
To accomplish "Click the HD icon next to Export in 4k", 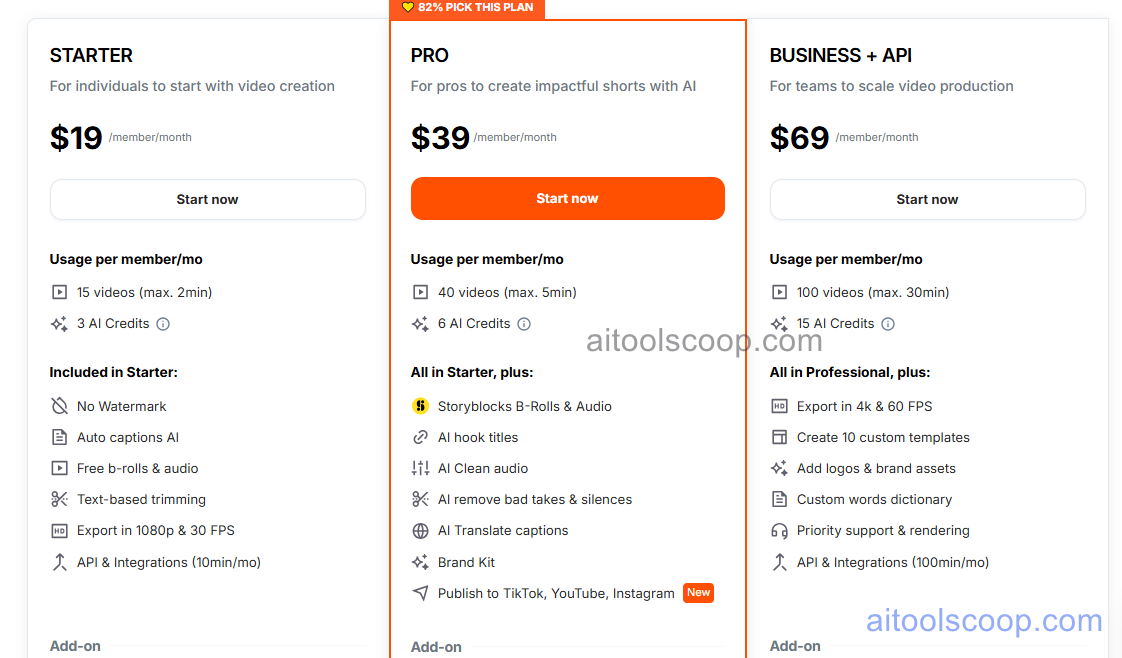I will (781, 406).
